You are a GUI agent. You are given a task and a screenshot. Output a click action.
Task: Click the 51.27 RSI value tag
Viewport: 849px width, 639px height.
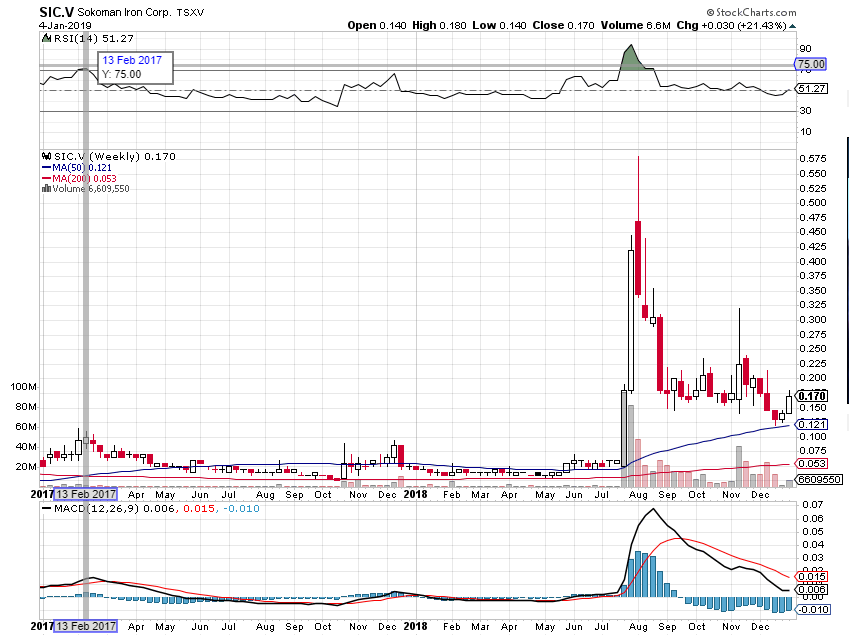pyautogui.click(x=812, y=88)
